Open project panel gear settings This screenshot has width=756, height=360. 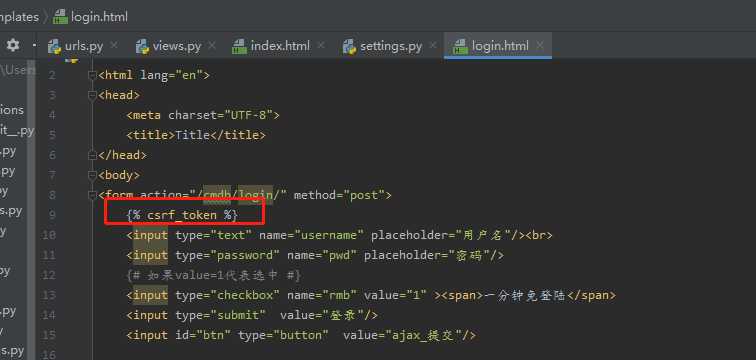pos(13,45)
